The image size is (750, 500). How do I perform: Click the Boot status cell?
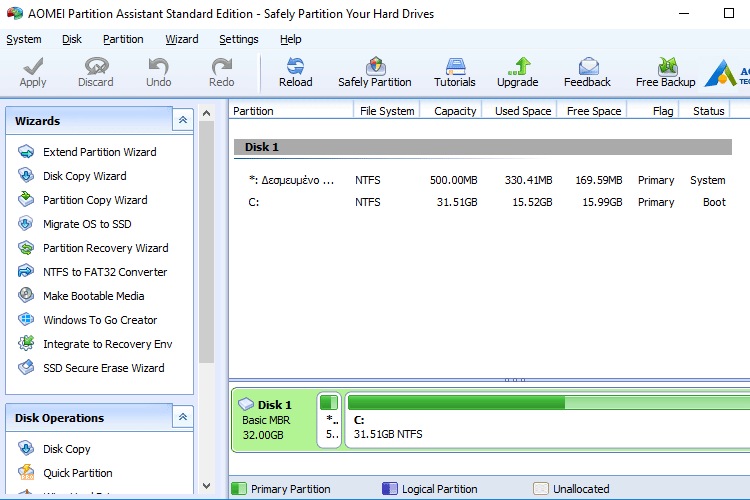click(714, 202)
